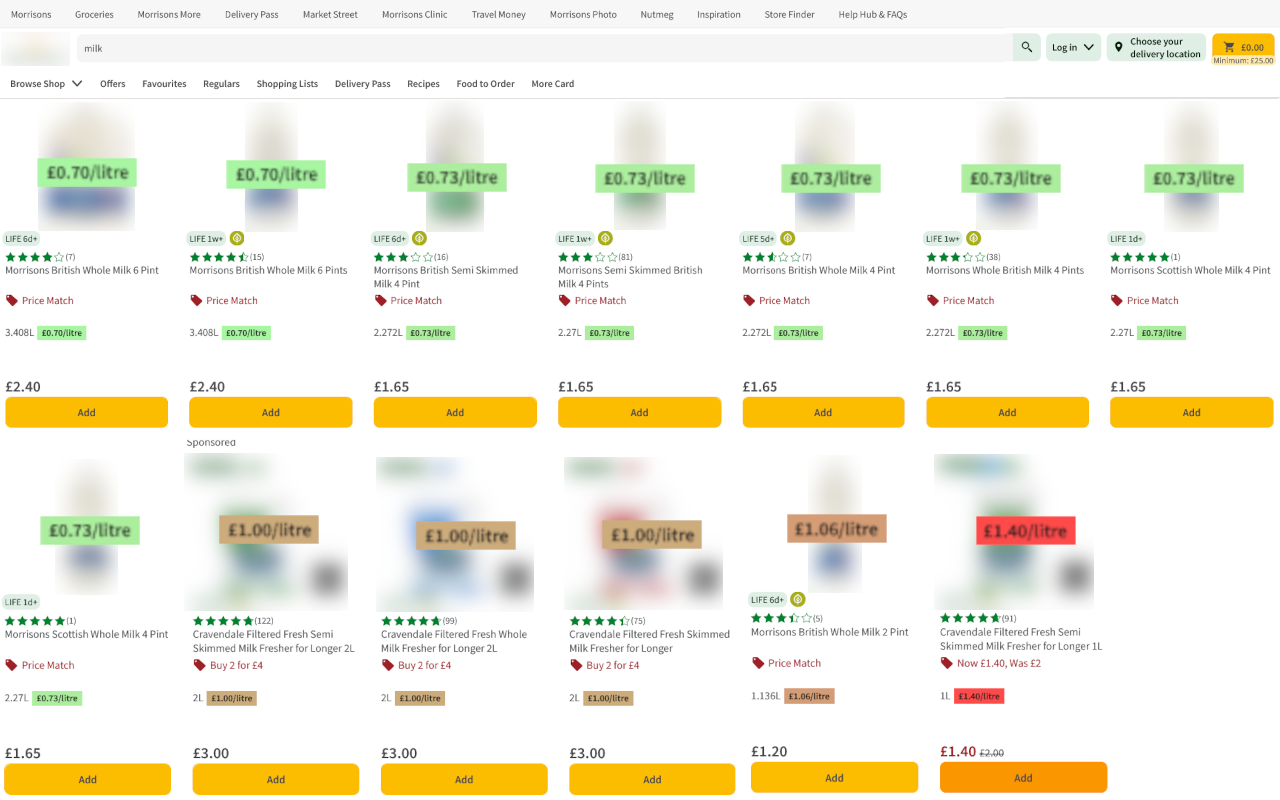Click the Morrisons logo at top left
The image size is (1280, 800).
click(x=35, y=48)
